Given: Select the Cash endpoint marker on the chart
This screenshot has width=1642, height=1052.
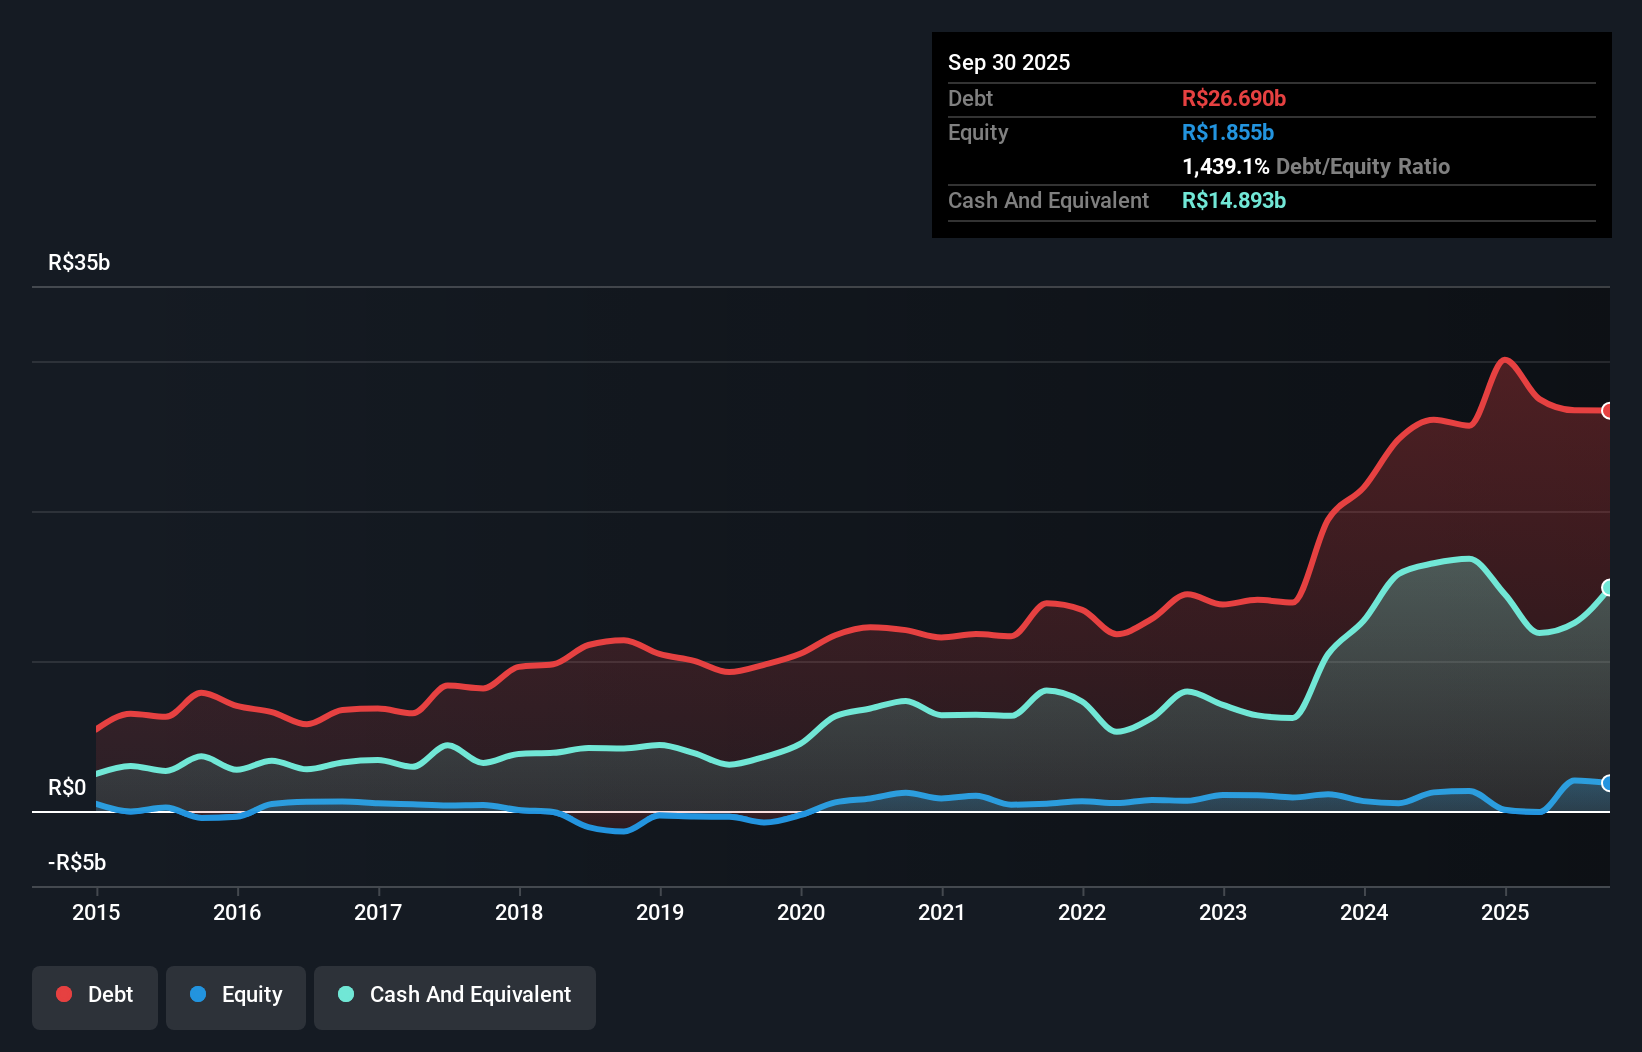Looking at the screenshot, I should click(1609, 587).
